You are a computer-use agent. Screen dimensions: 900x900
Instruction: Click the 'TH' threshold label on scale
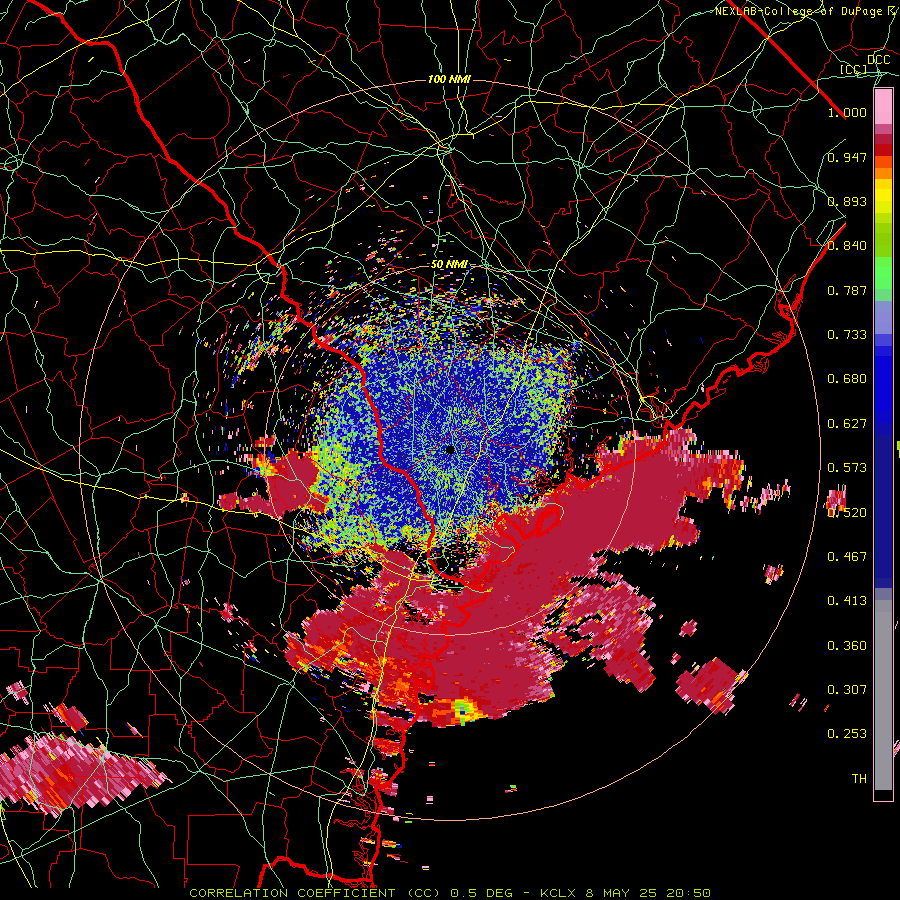[x=859, y=779]
